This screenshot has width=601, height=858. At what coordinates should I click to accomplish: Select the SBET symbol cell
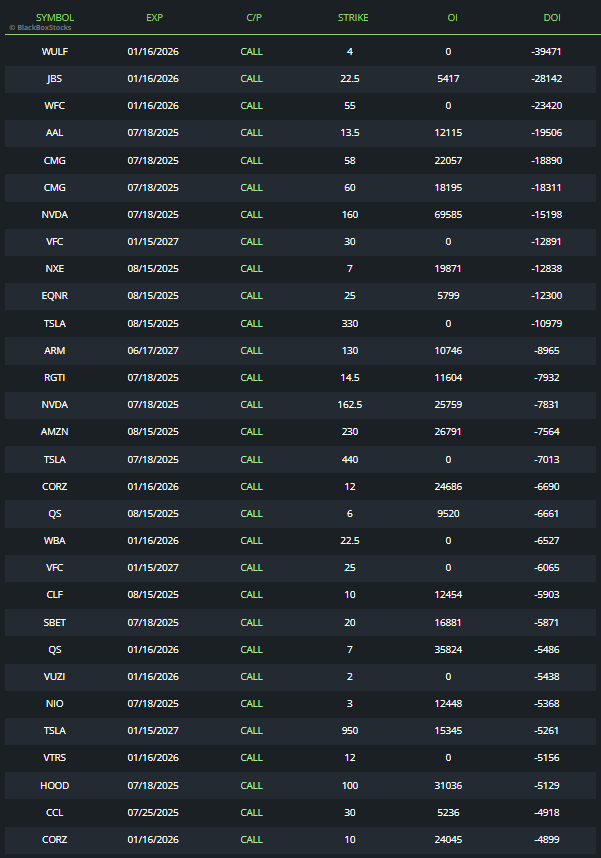pos(55,623)
